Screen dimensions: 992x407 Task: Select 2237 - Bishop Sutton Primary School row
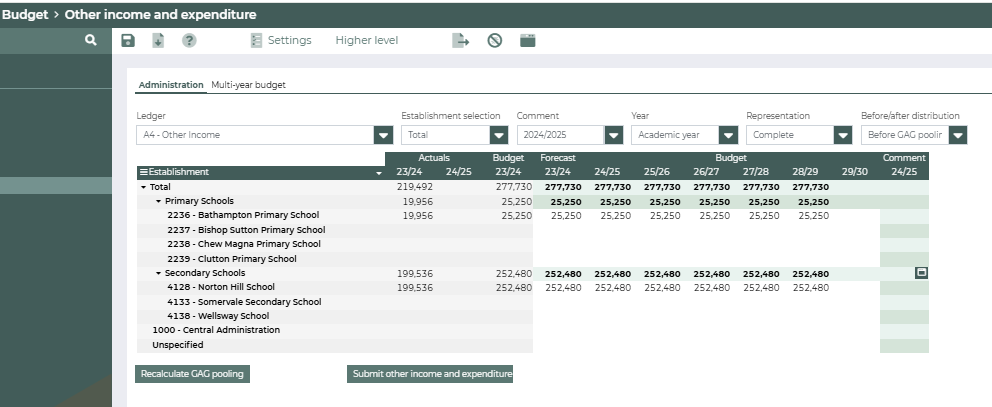(246, 230)
